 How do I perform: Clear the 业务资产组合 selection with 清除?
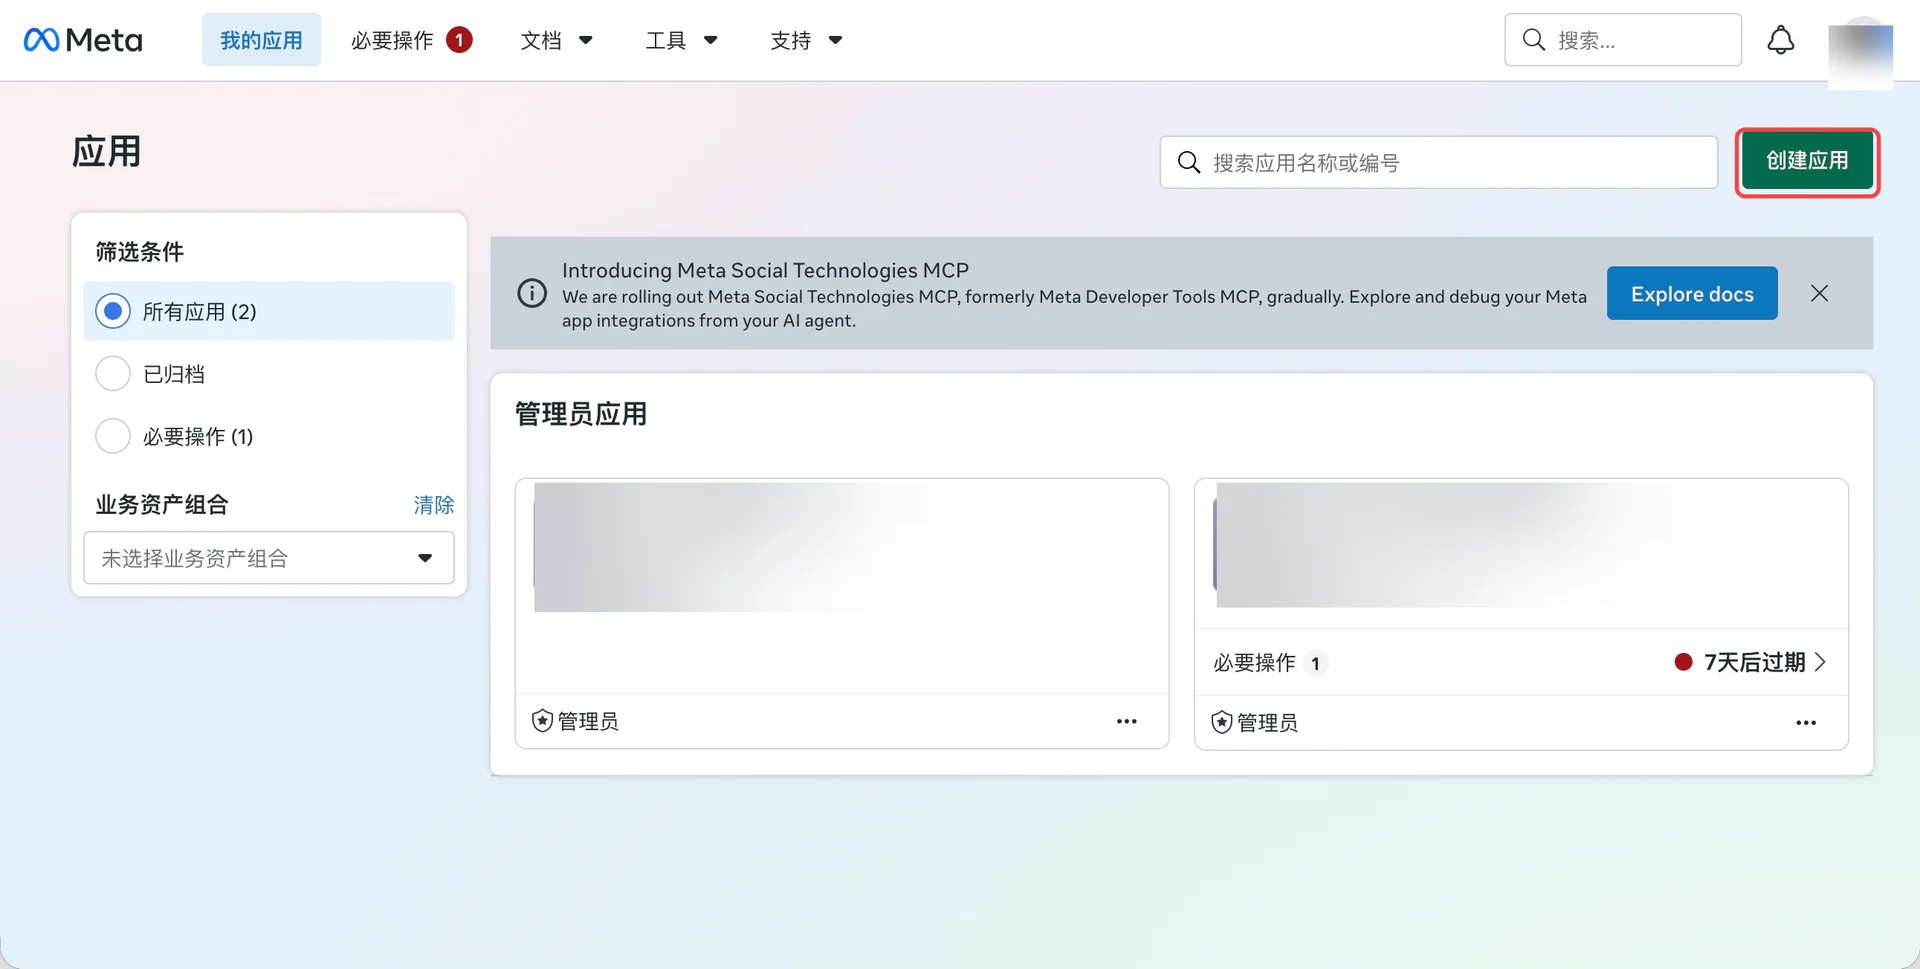tap(434, 505)
